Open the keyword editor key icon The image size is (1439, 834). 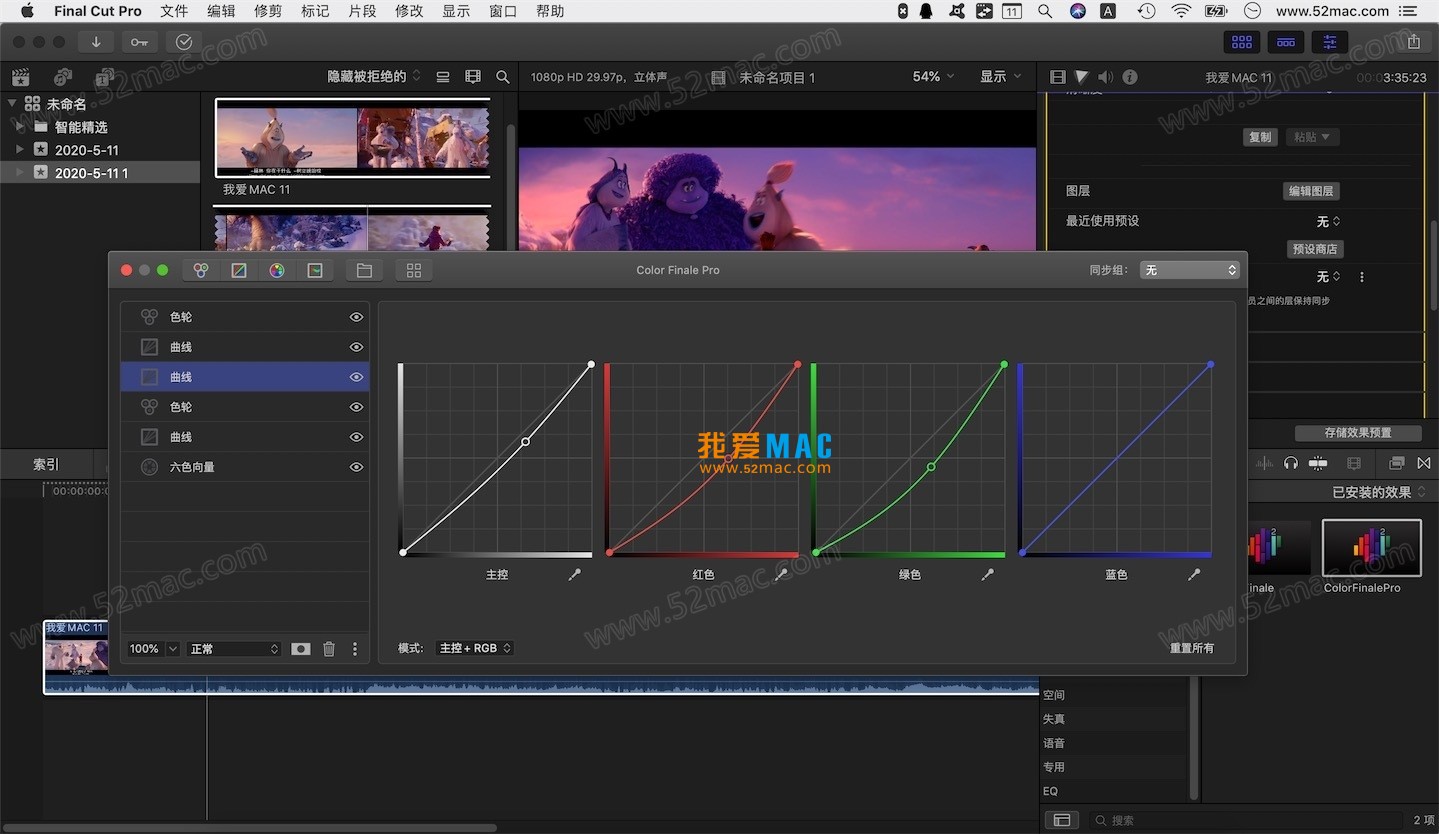139,42
